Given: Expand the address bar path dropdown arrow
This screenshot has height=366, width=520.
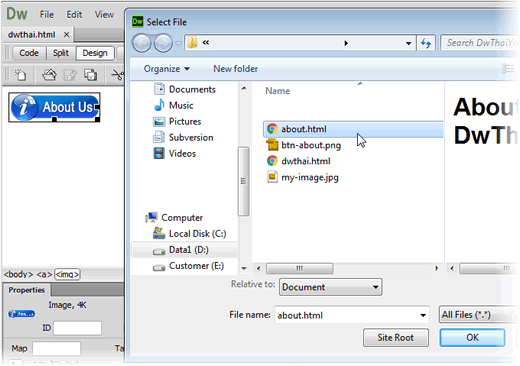Looking at the screenshot, I should pos(408,43).
